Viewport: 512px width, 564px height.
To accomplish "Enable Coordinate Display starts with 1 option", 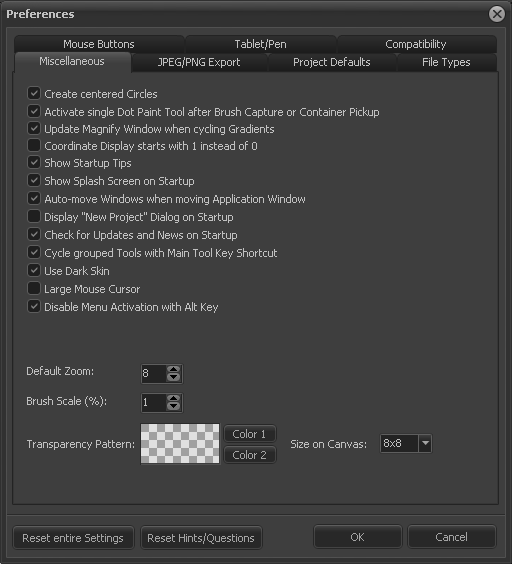I will [x=34, y=145].
